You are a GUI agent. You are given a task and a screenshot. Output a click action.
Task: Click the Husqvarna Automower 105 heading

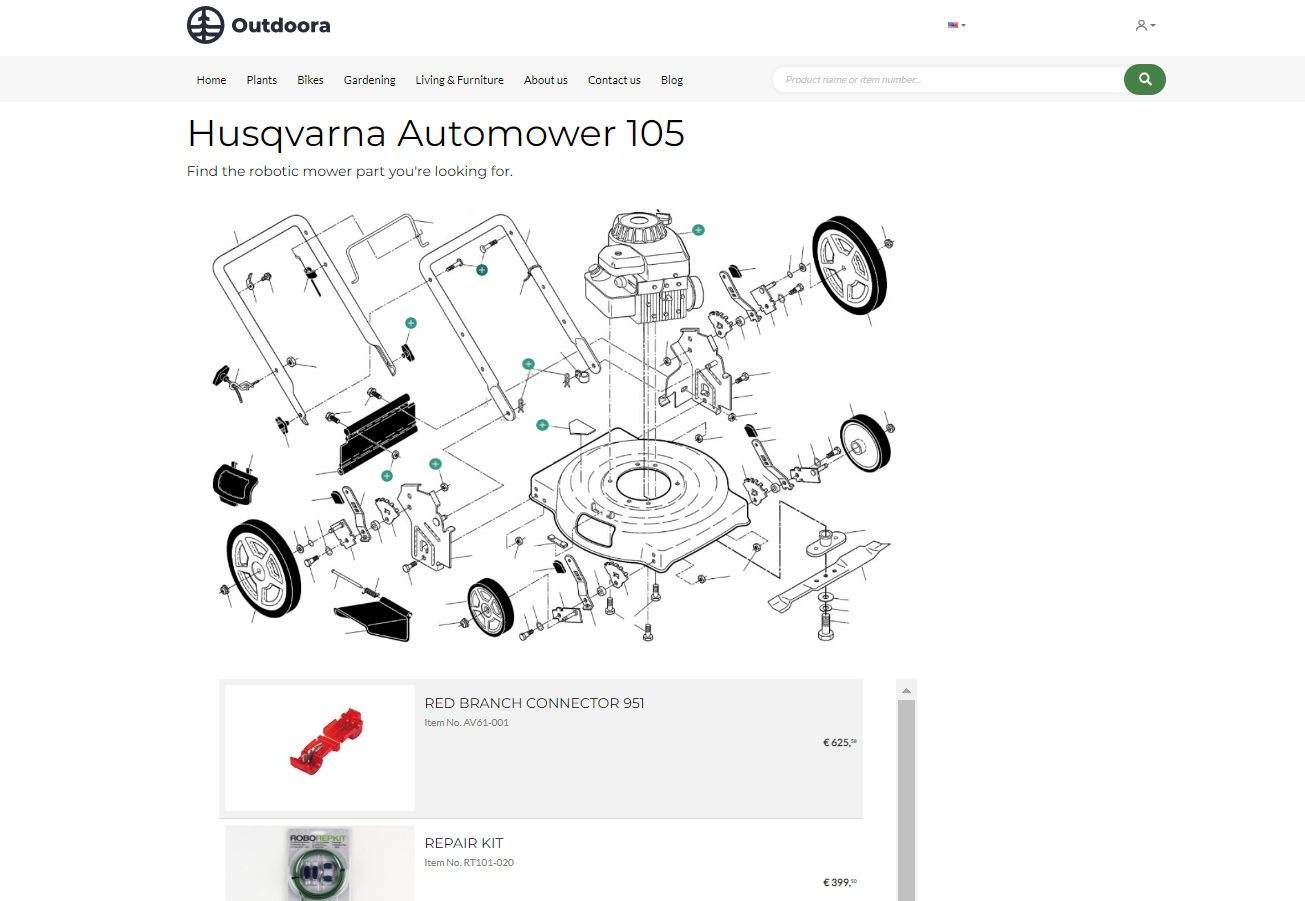click(x=436, y=133)
